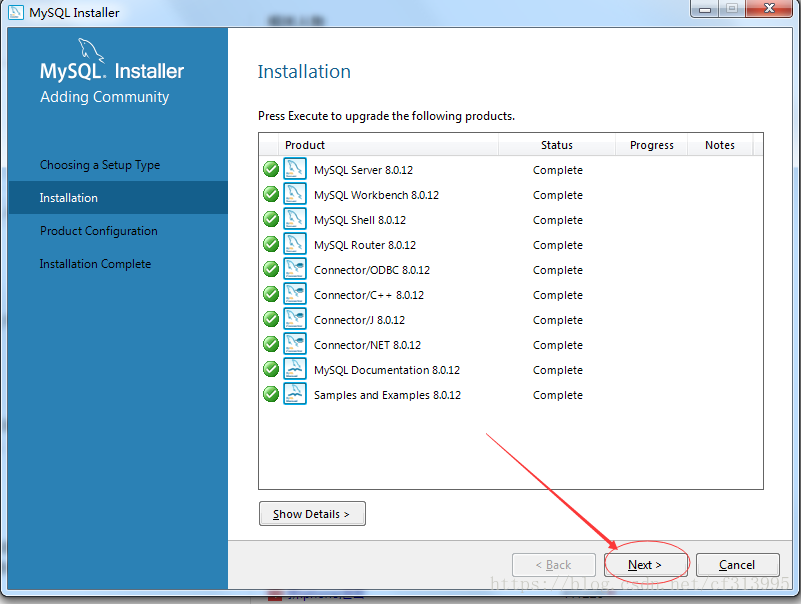This screenshot has height=604, width=801.
Task: Click the Connector/NET 8.0.12 product icon
Action: pyautogui.click(x=295, y=344)
